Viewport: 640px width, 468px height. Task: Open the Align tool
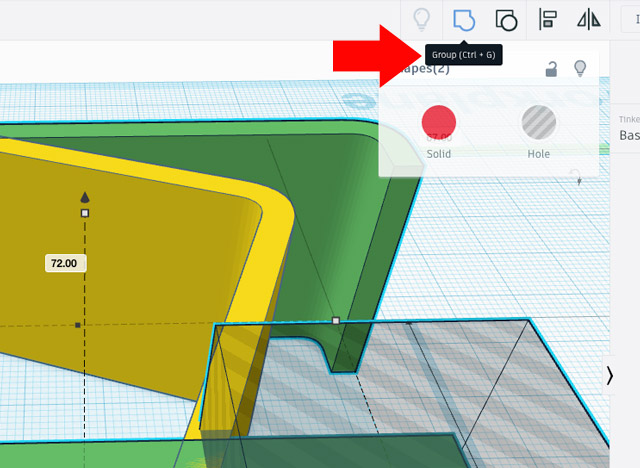(x=548, y=19)
